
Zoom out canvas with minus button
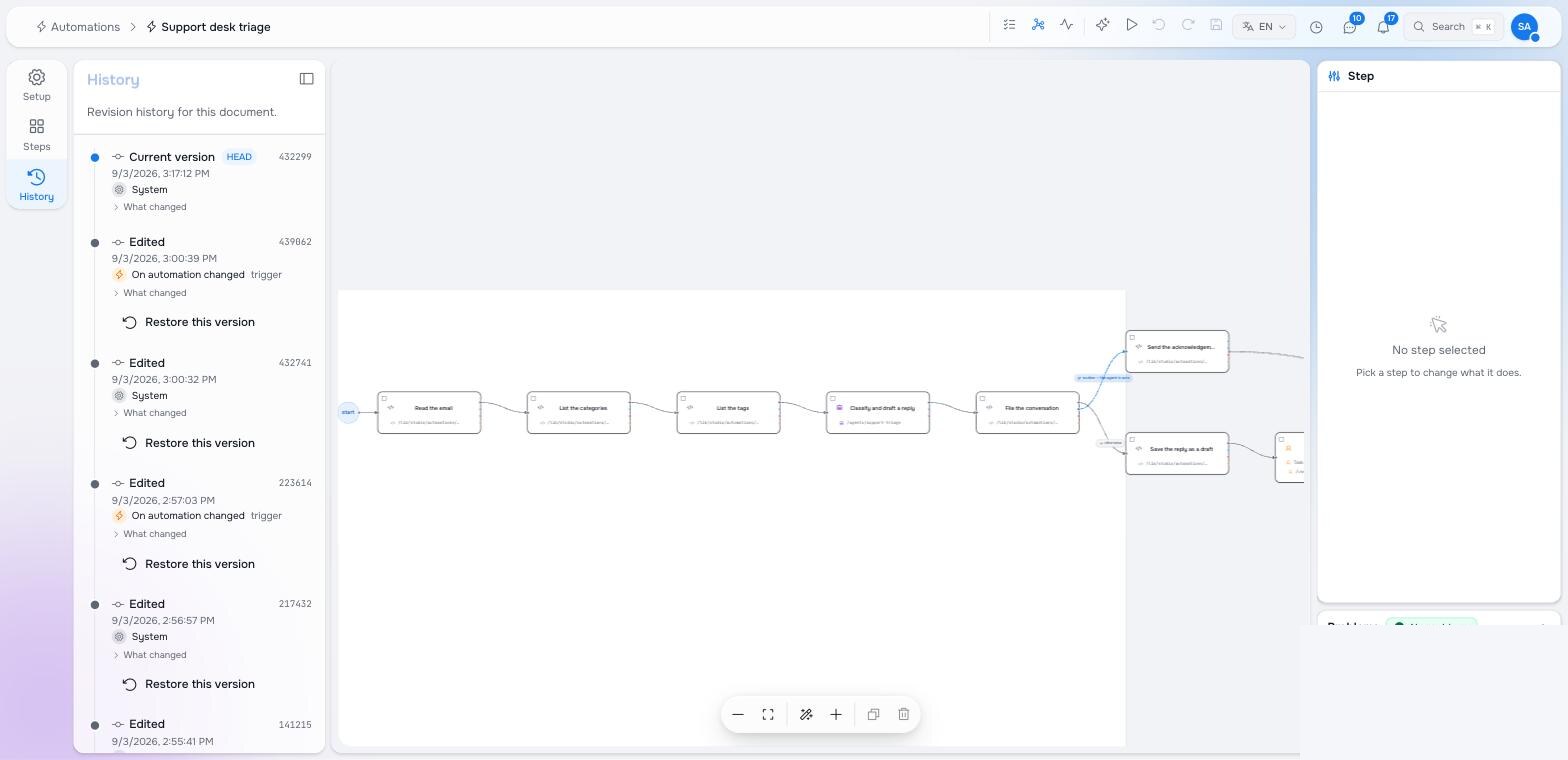(738, 714)
